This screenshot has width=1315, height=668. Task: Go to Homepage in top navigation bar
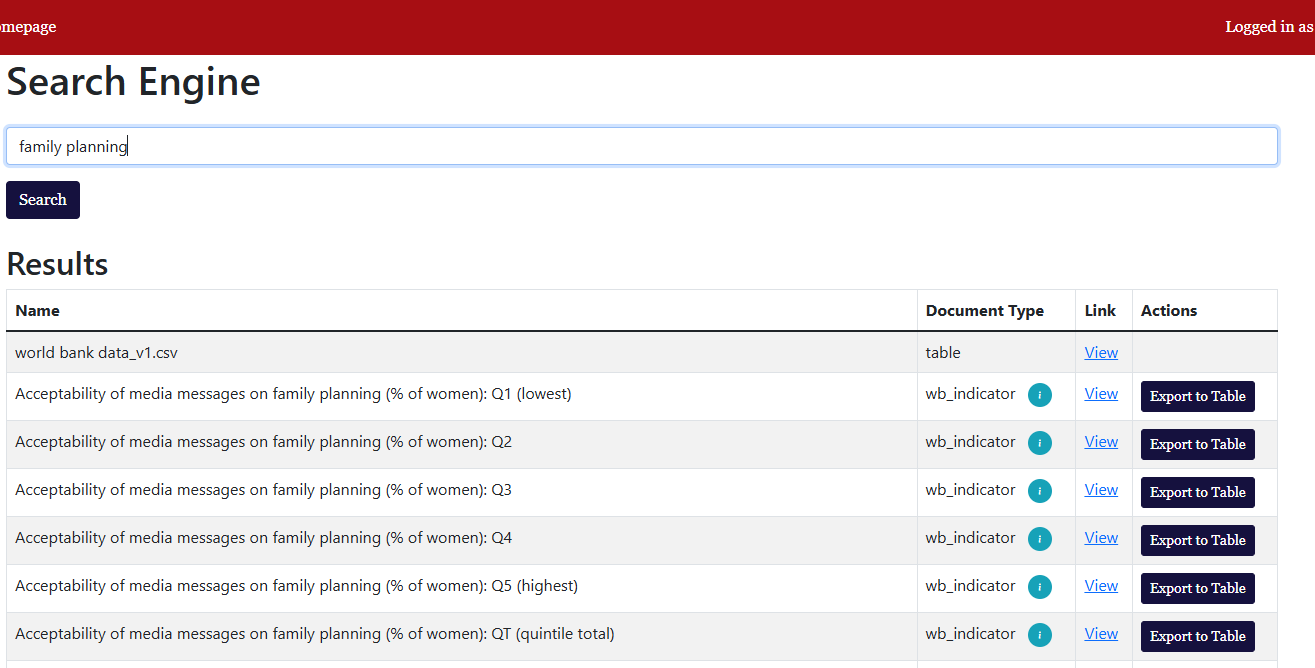click(27, 27)
